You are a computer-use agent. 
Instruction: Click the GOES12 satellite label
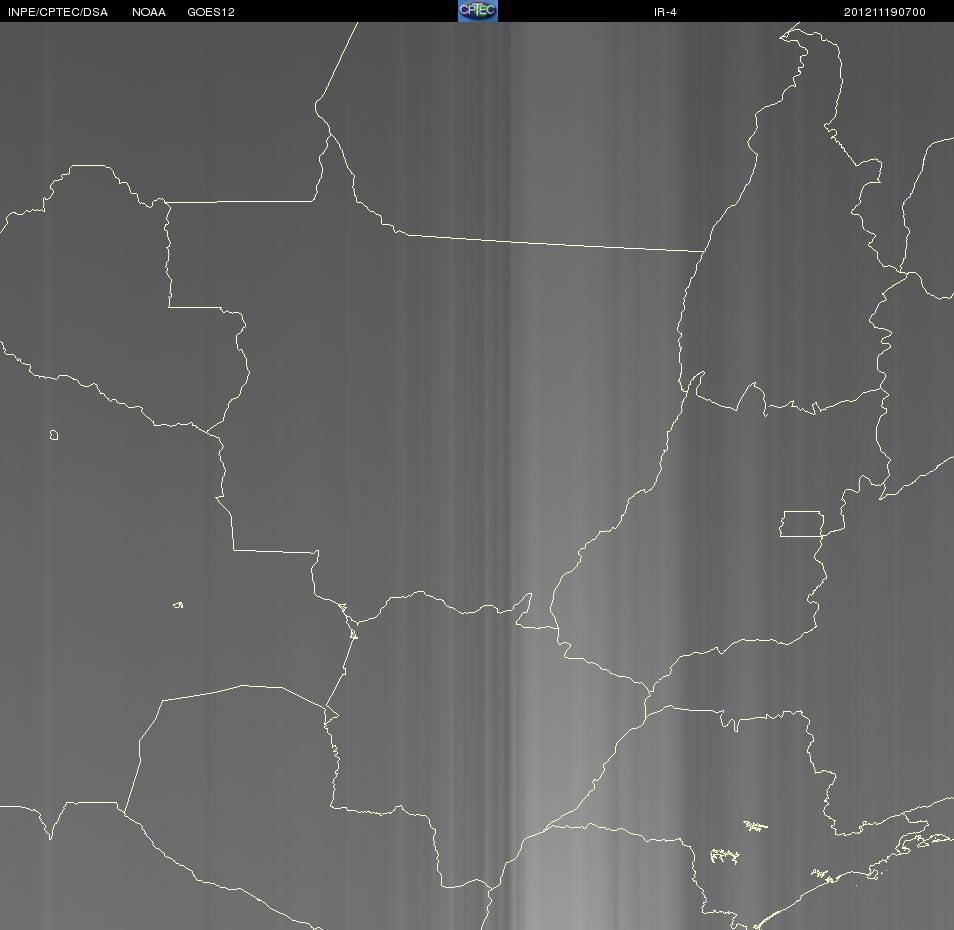[x=211, y=12]
